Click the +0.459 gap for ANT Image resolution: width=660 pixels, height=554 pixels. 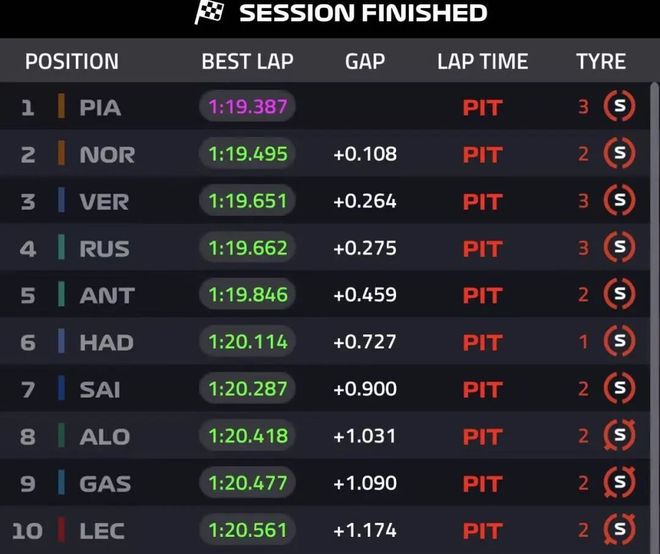point(365,295)
